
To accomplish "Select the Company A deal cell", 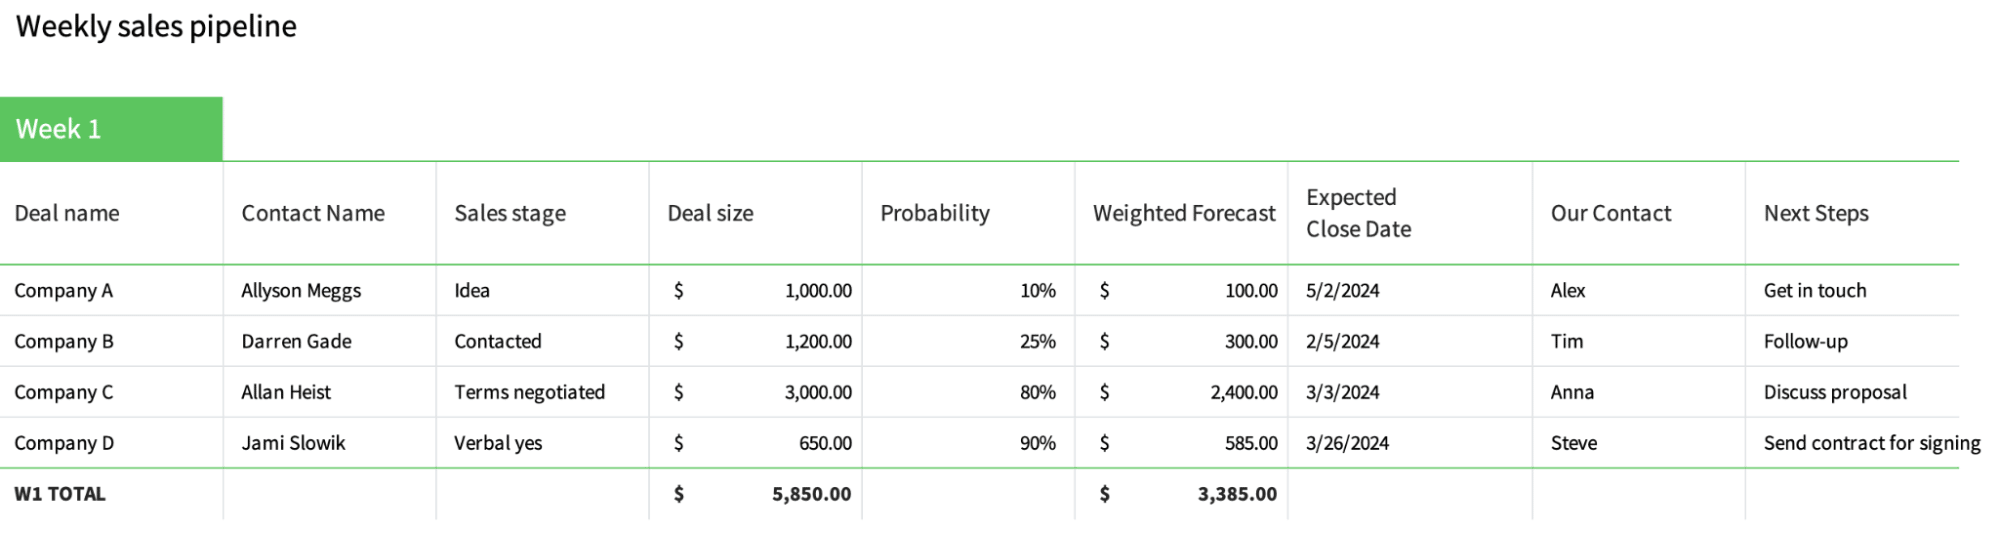I will point(64,291).
